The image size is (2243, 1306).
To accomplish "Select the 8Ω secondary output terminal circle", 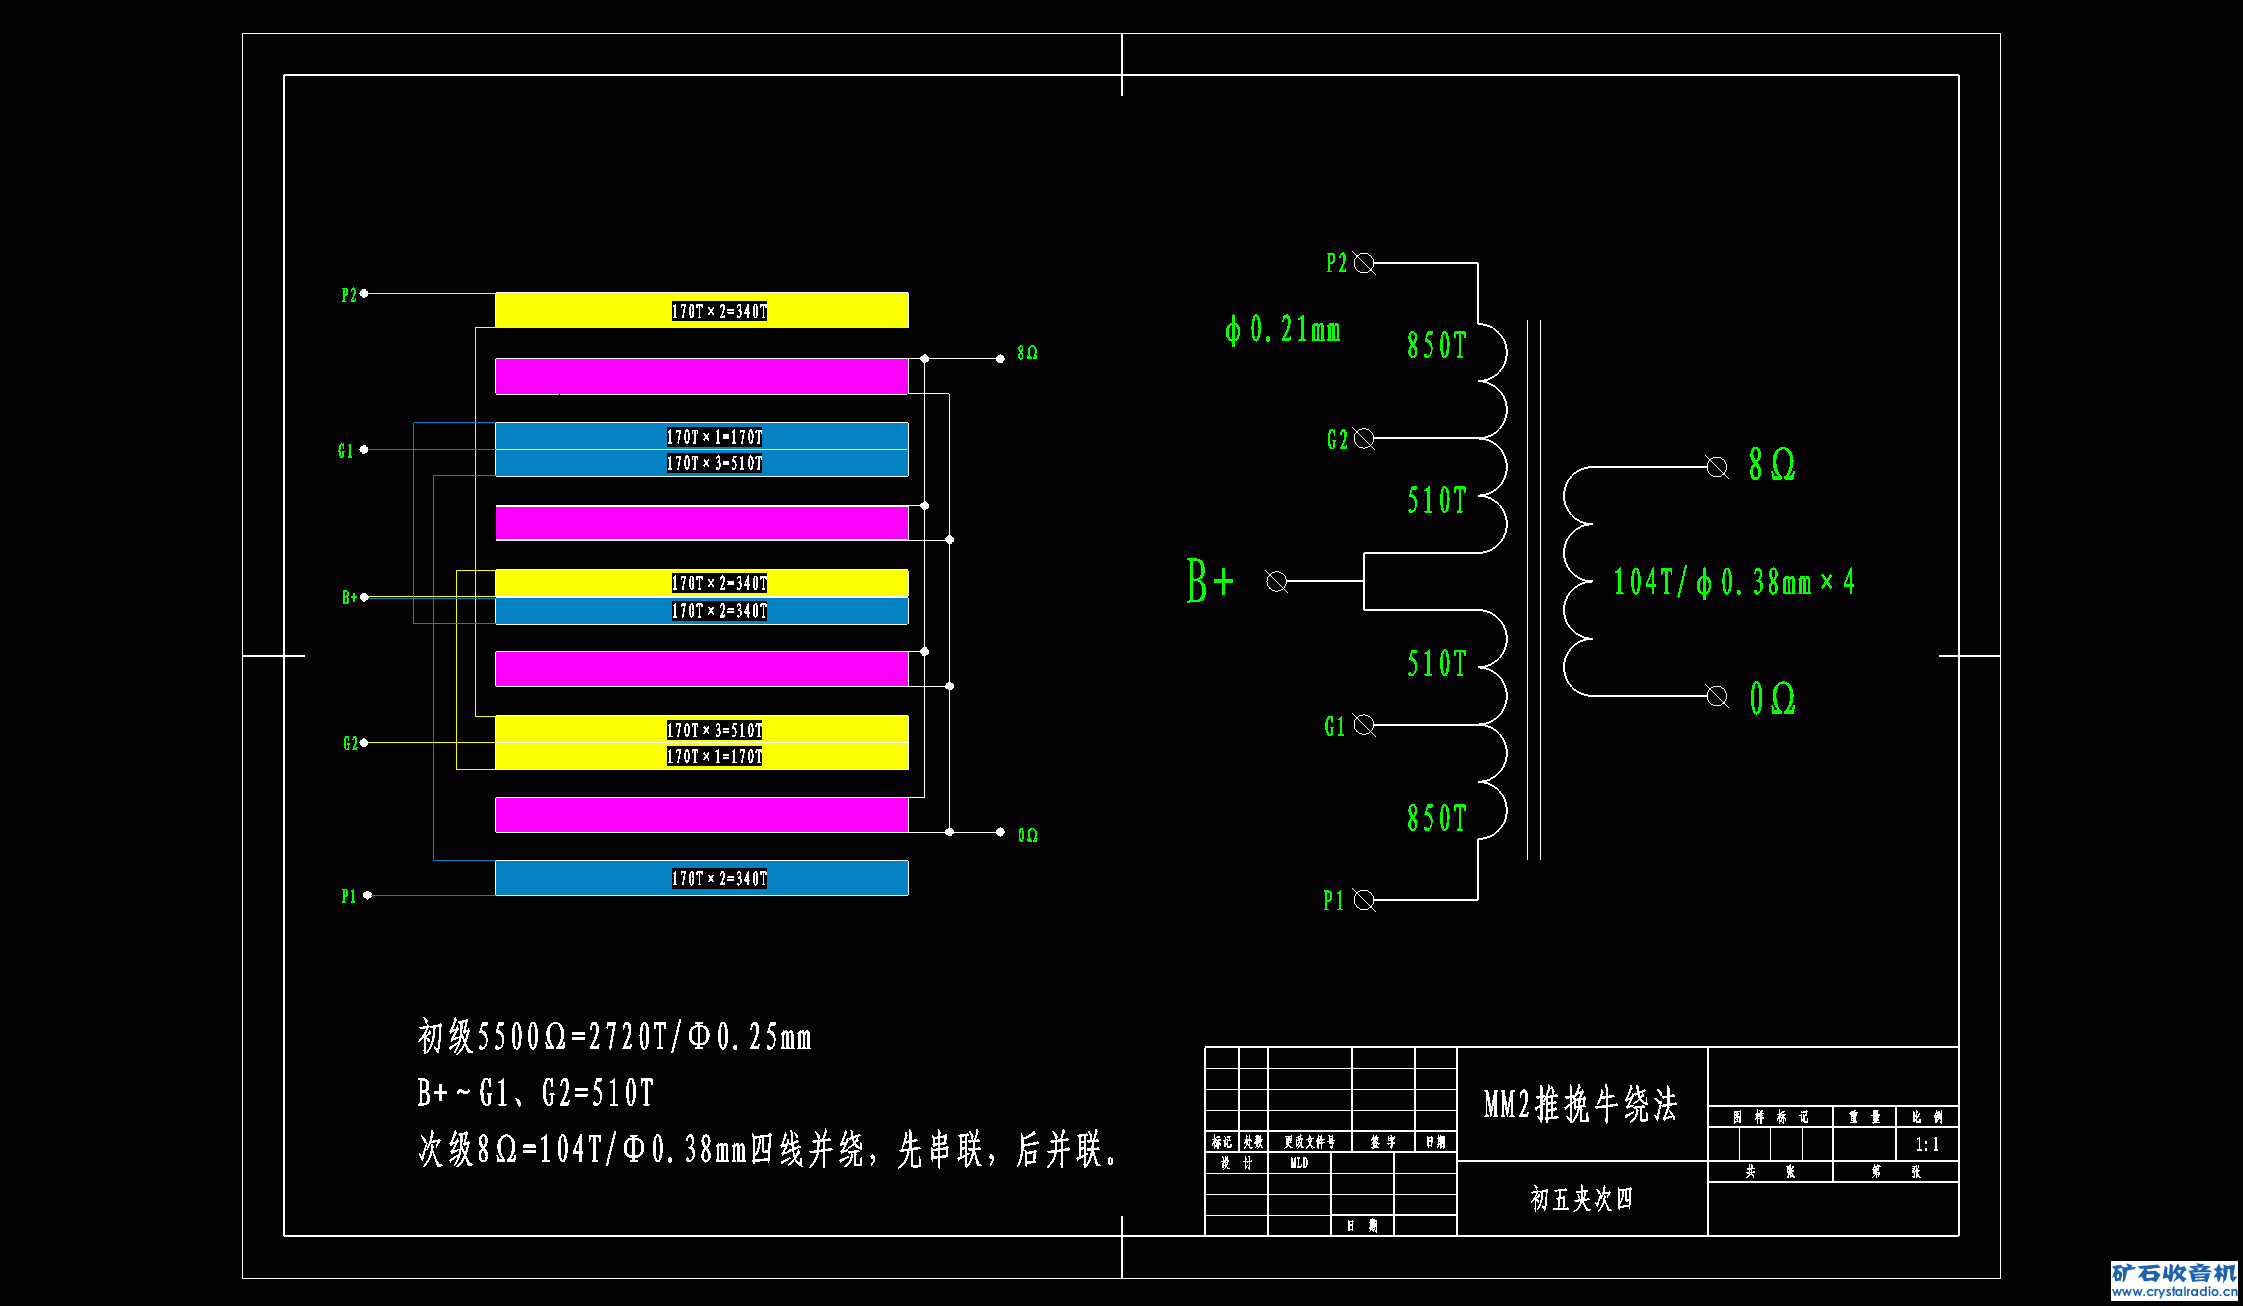I will [1717, 467].
